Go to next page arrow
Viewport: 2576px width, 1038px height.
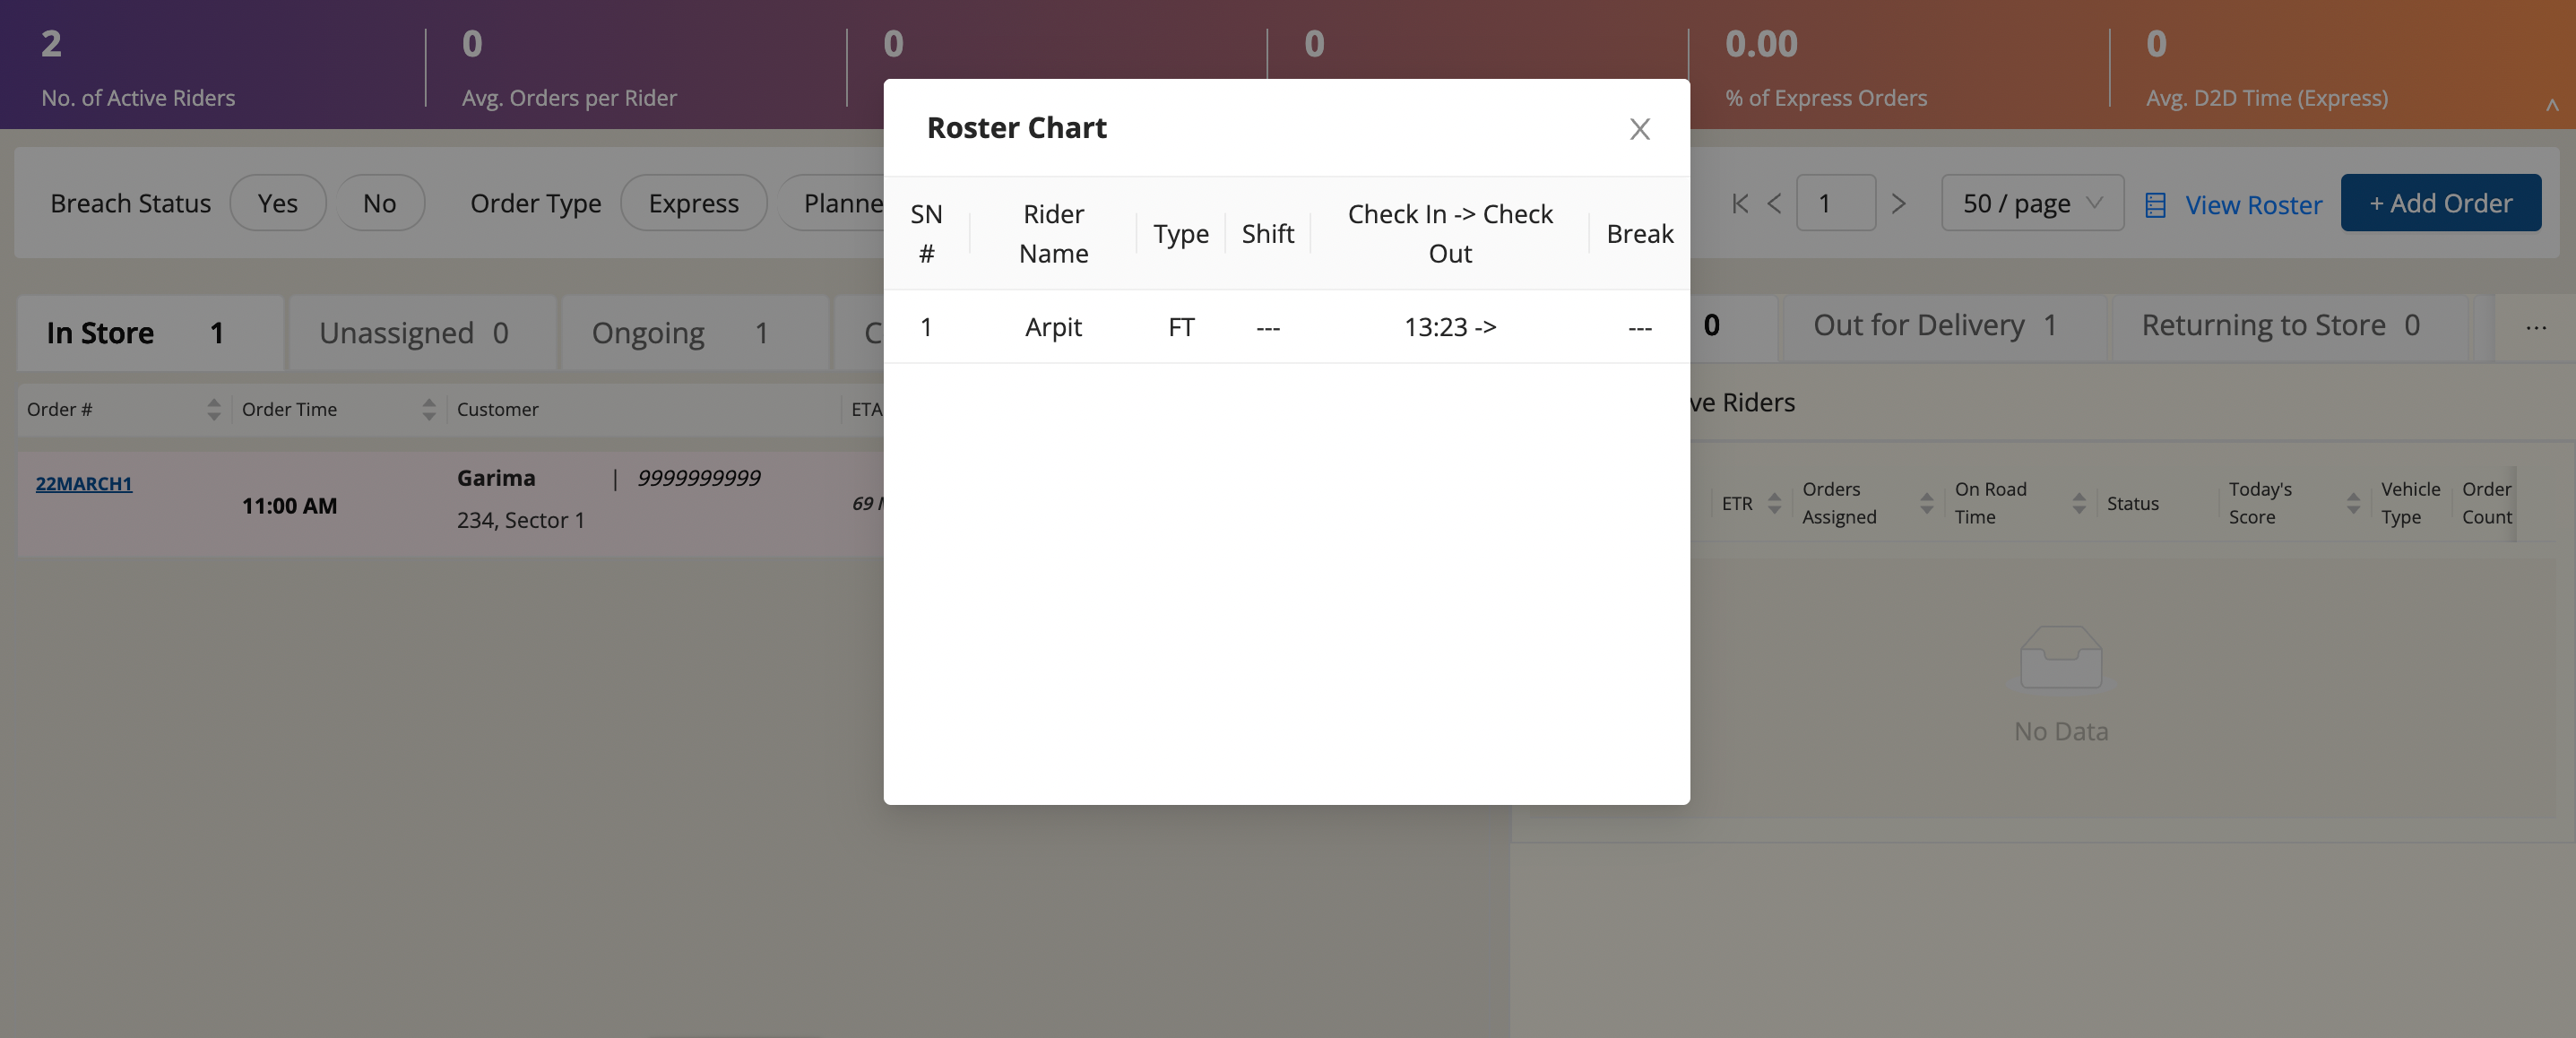pyautogui.click(x=1898, y=204)
